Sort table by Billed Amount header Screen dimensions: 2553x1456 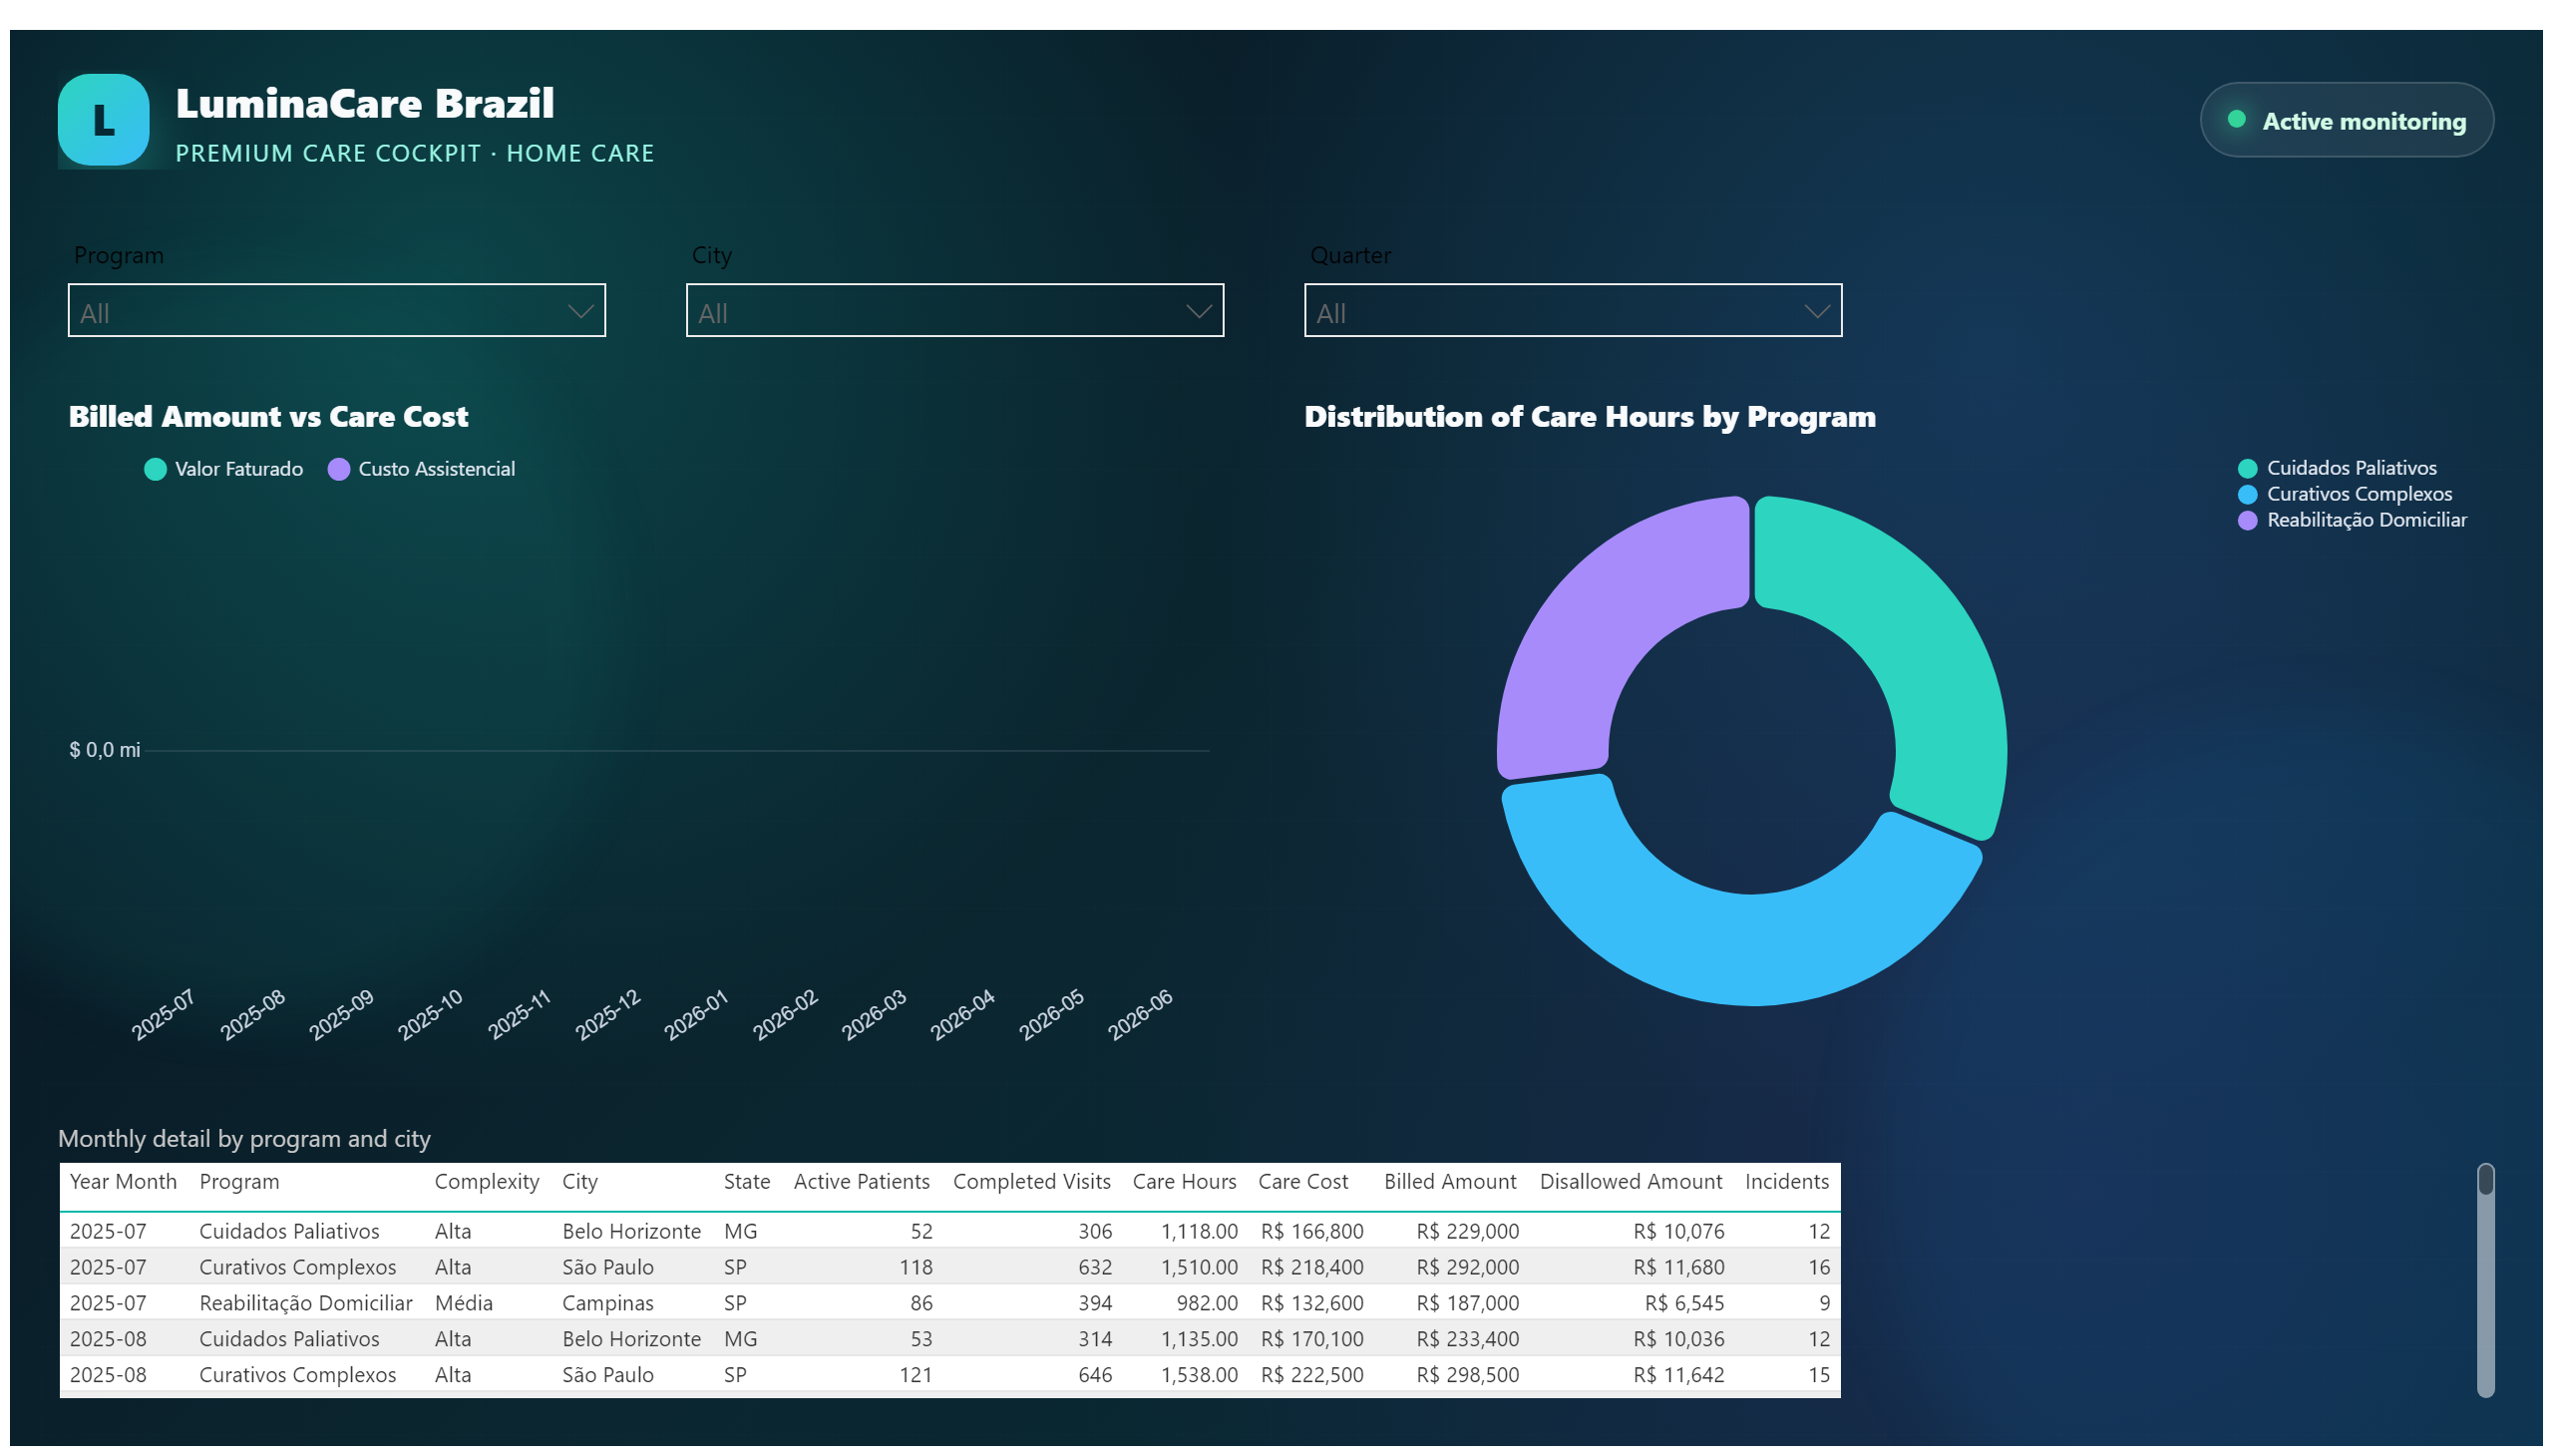[1449, 1181]
